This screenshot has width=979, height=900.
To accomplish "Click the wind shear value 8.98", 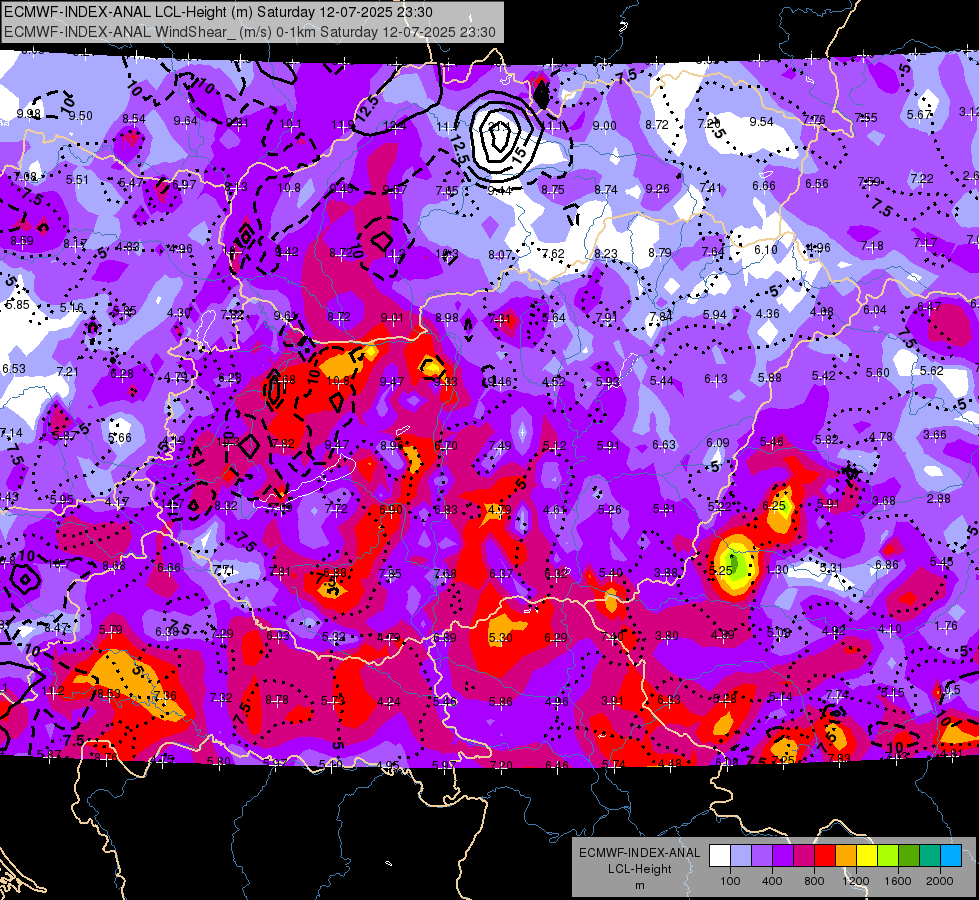I will (x=447, y=318).
